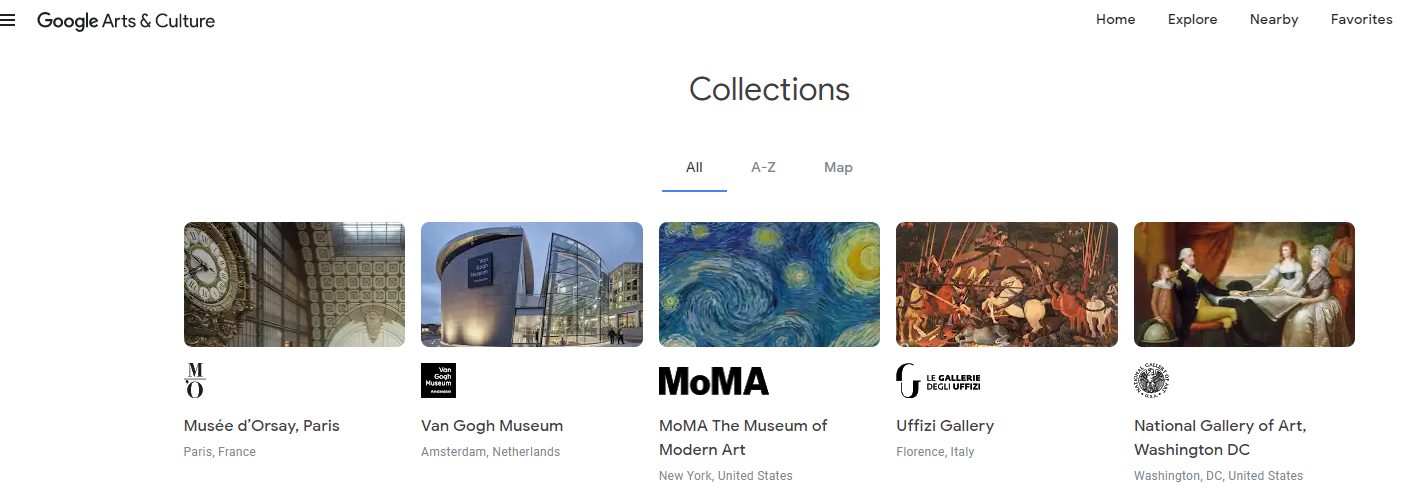Screen dimensions: 1411x503
Task: Click the Google Arts & Culture logo
Action: (126, 20)
